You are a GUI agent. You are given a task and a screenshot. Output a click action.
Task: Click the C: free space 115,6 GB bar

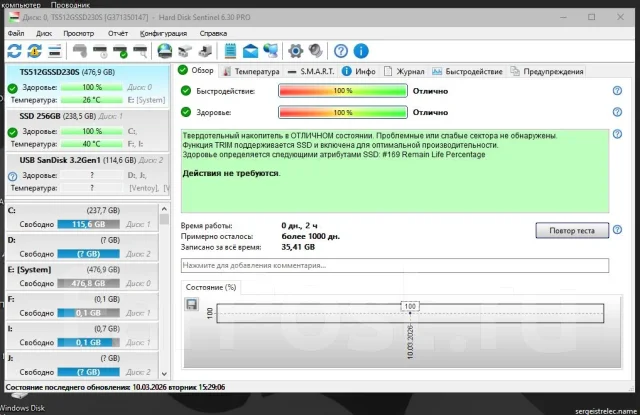click(x=89, y=224)
